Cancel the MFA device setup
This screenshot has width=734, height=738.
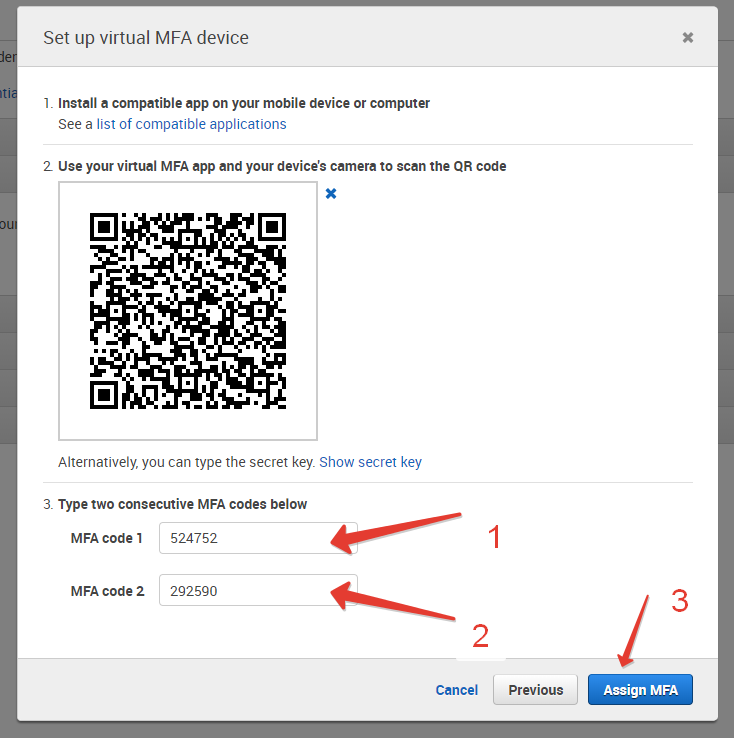click(x=456, y=690)
